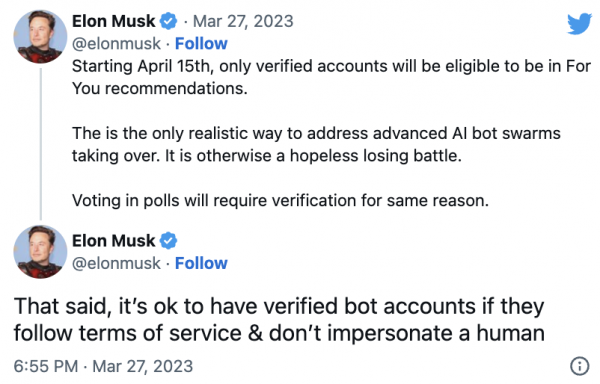This screenshot has width=600, height=384.
Task: Click the verified badge on first tweet
Action: (x=168, y=21)
